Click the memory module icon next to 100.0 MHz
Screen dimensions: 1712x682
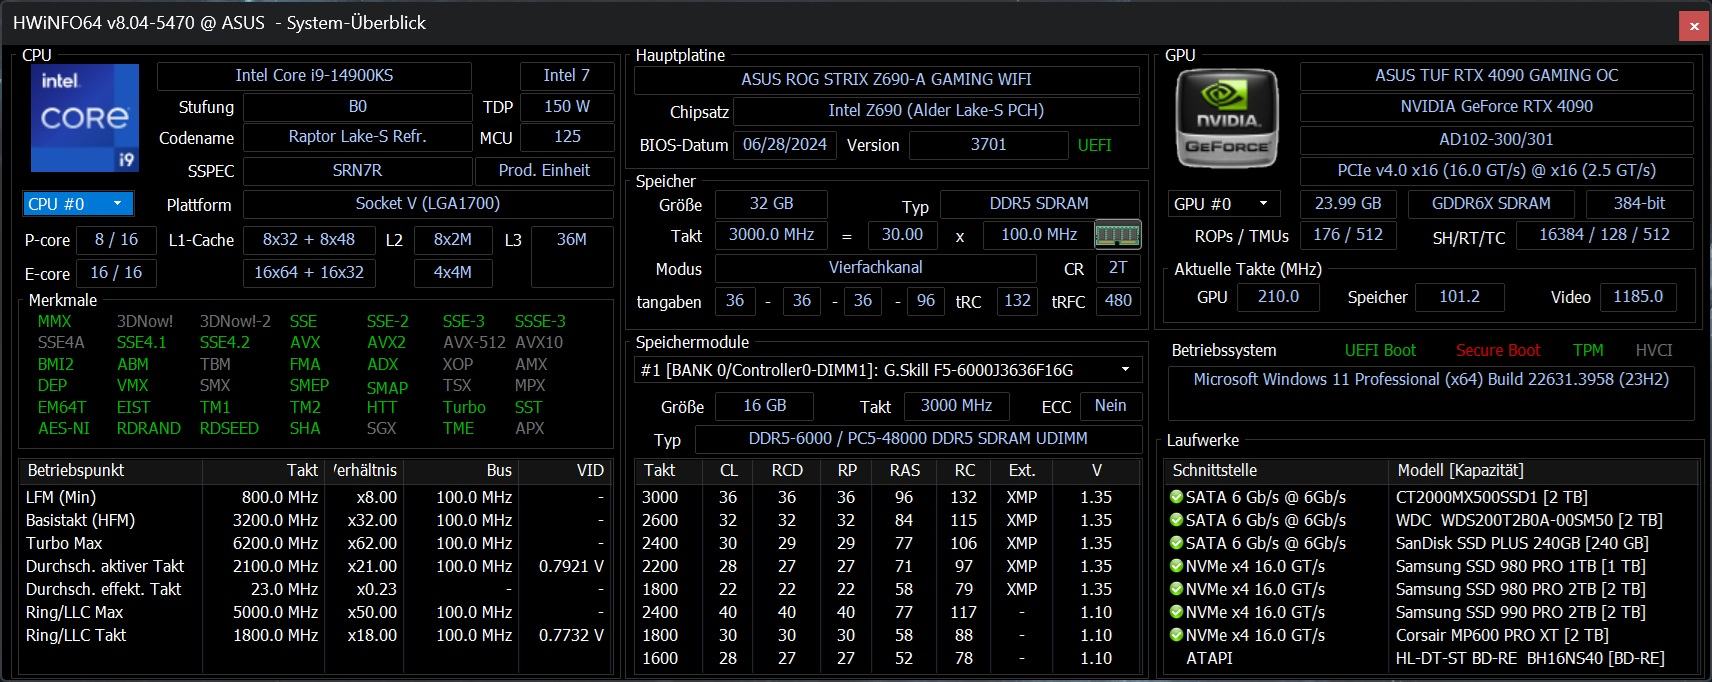pyautogui.click(x=1117, y=235)
